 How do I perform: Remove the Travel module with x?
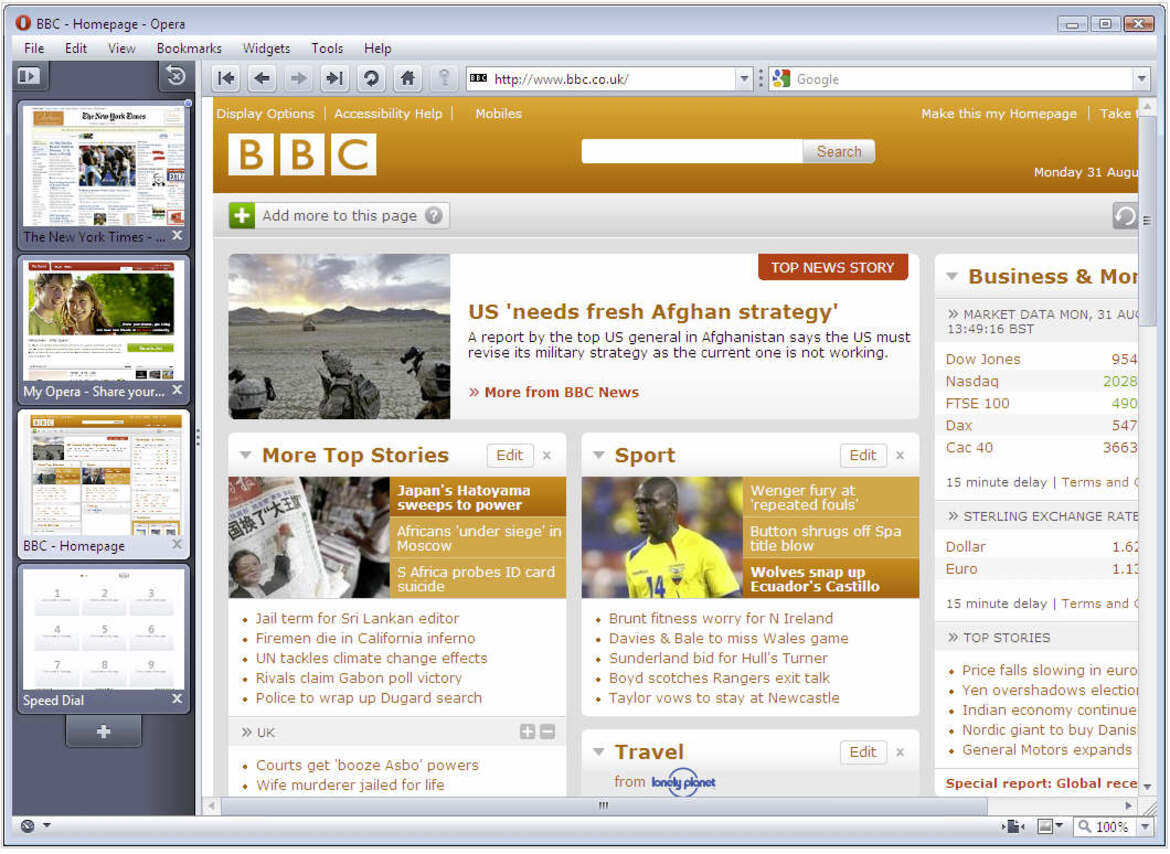coord(900,753)
